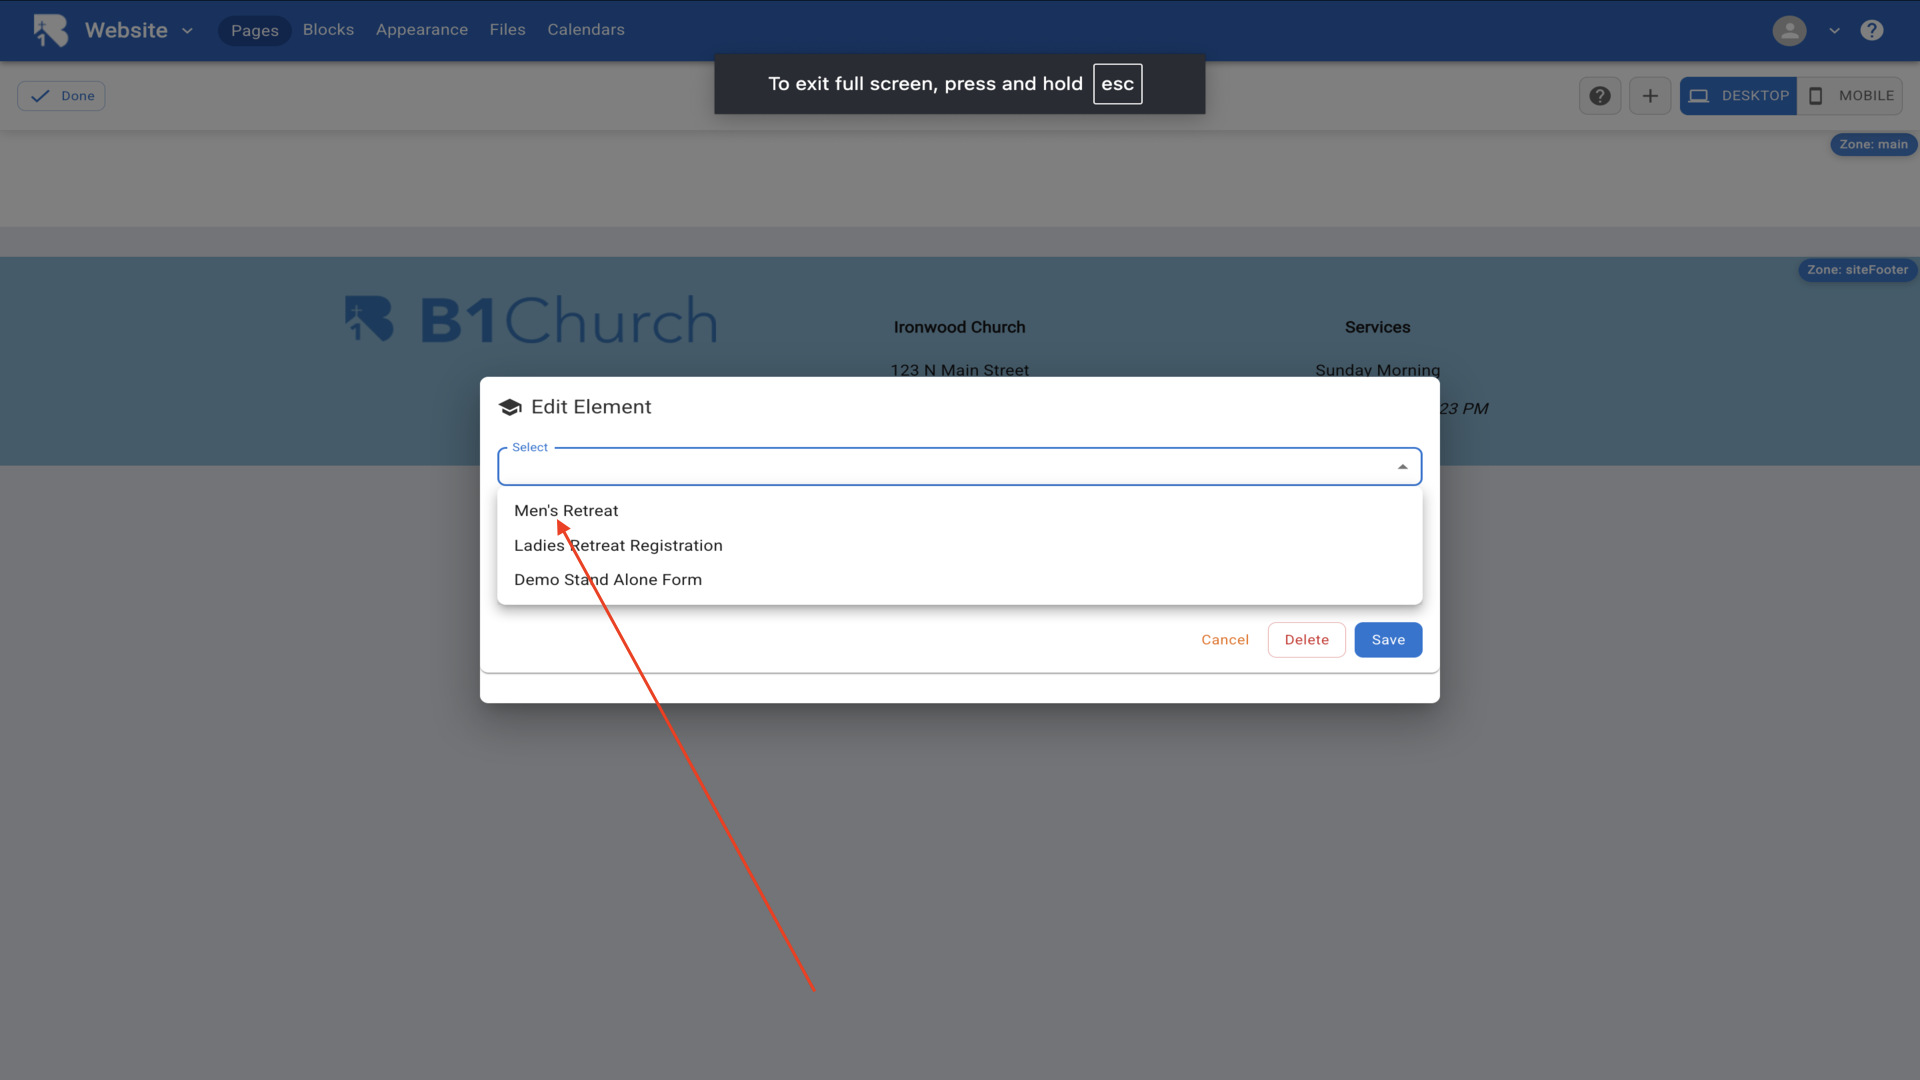Click the editor toolbar help icon
The width and height of the screenshot is (1920, 1080).
tap(1599, 96)
